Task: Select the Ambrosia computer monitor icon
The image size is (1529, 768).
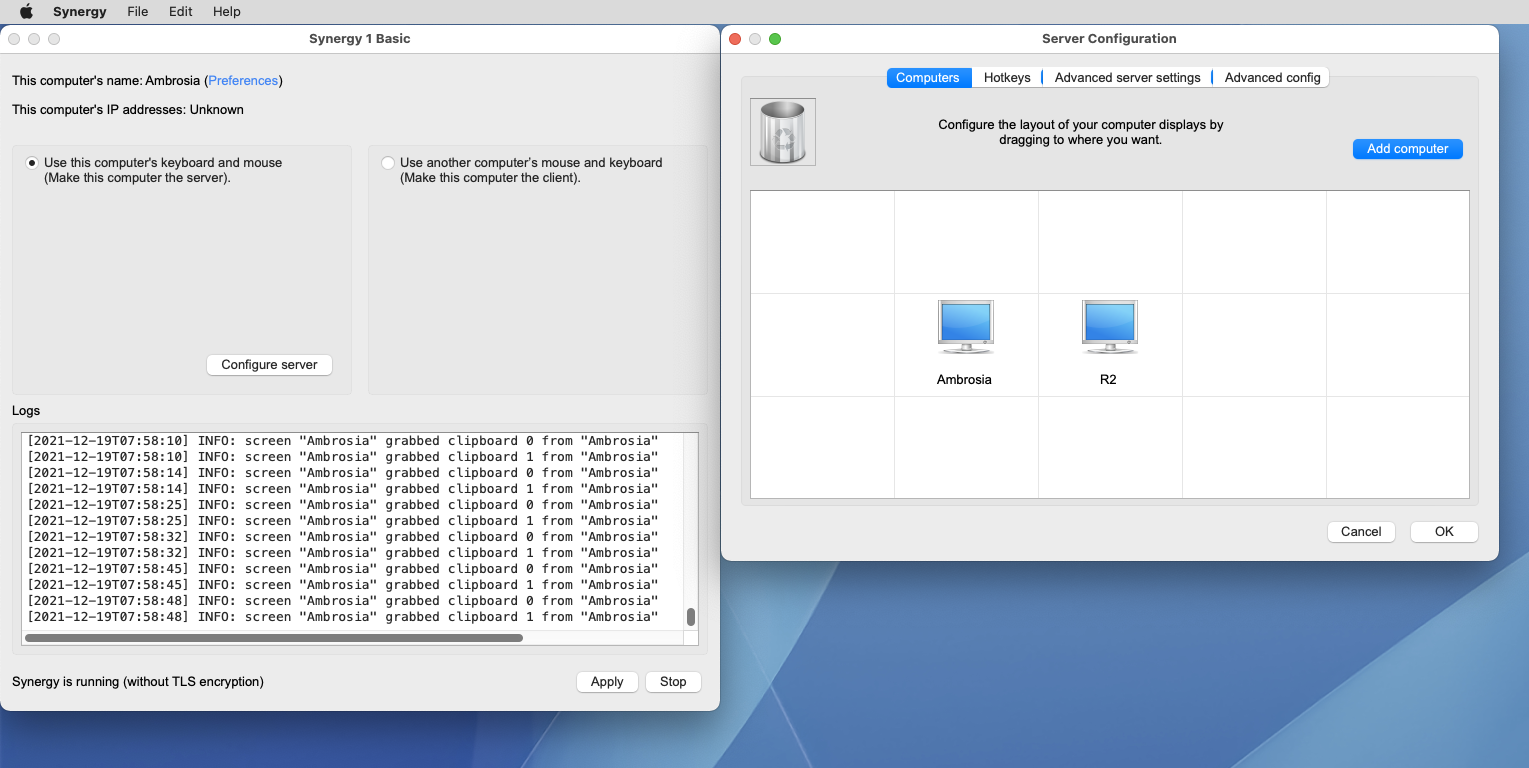Action: [x=965, y=327]
